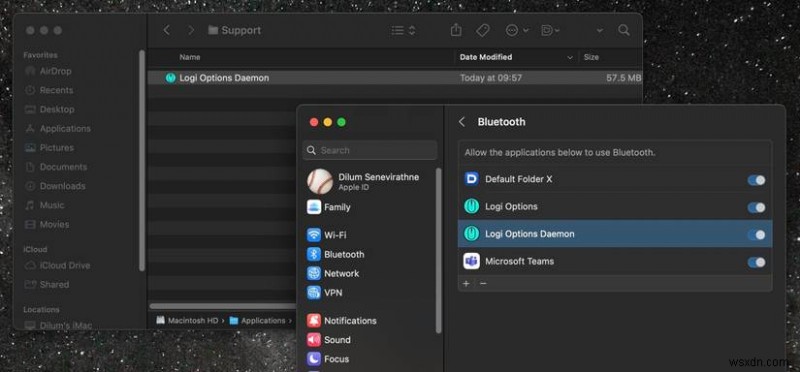Open the Finder Action ellipsis menu
This screenshot has height=372, width=800.
coord(516,31)
